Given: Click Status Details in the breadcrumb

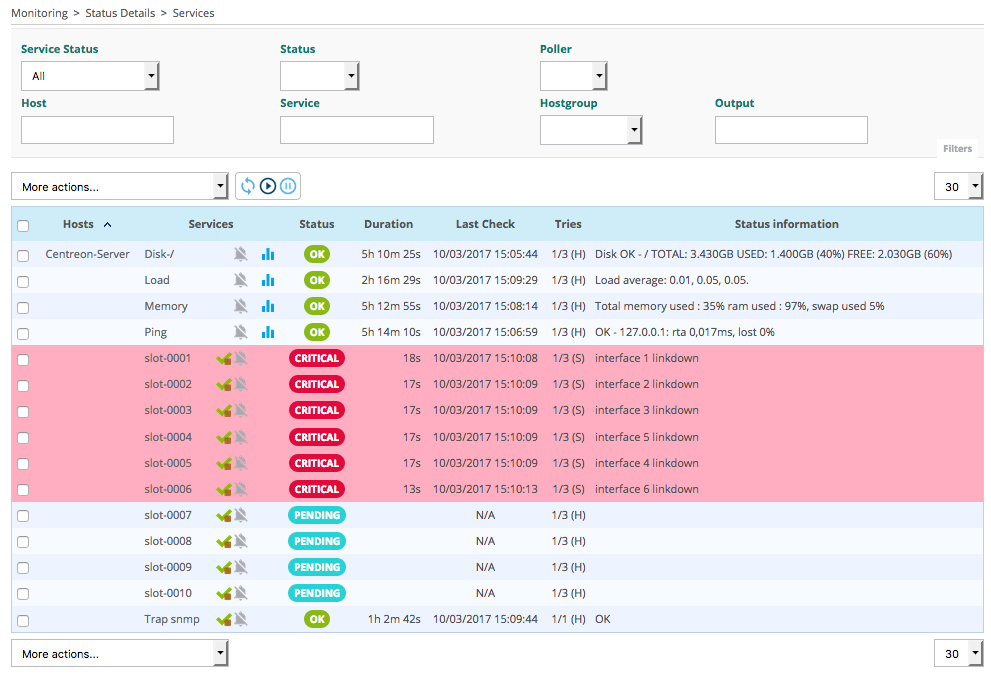Looking at the screenshot, I should click(x=120, y=13).
